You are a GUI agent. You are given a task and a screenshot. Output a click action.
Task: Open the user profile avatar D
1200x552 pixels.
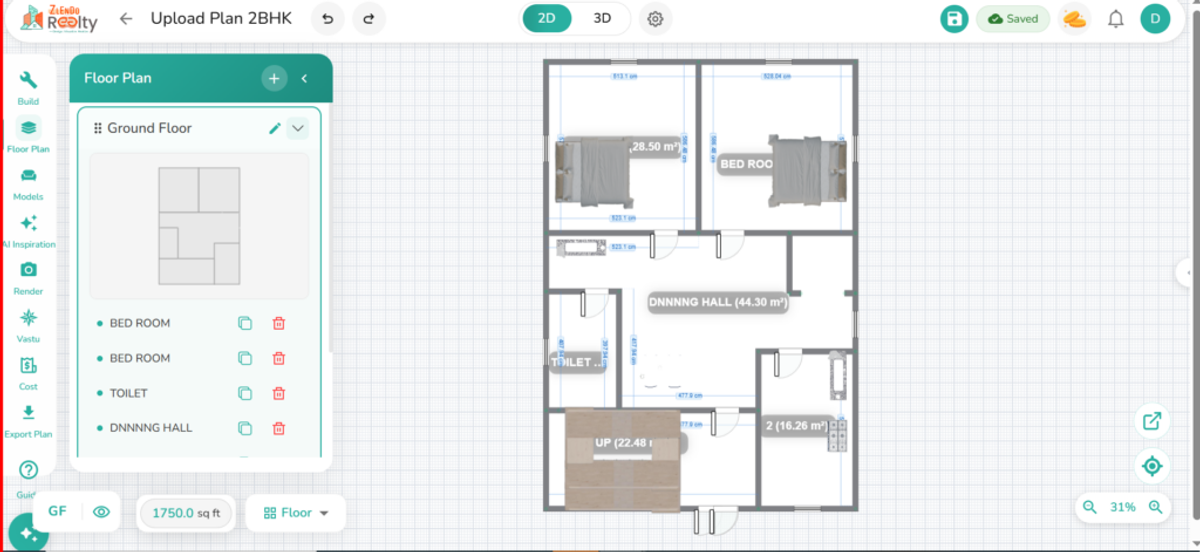point(1155,19)
